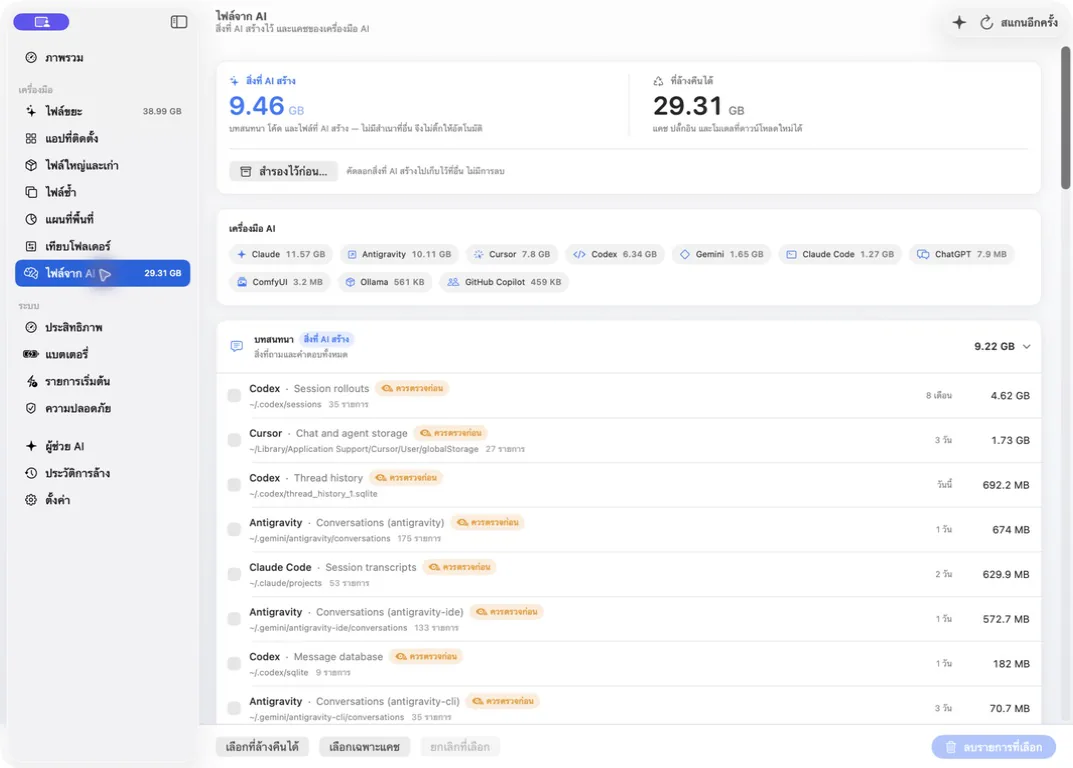Select the Codex 6.34 GB chip
The height and width of the screenshot is (768, 1073).
[x=615, y=254]
